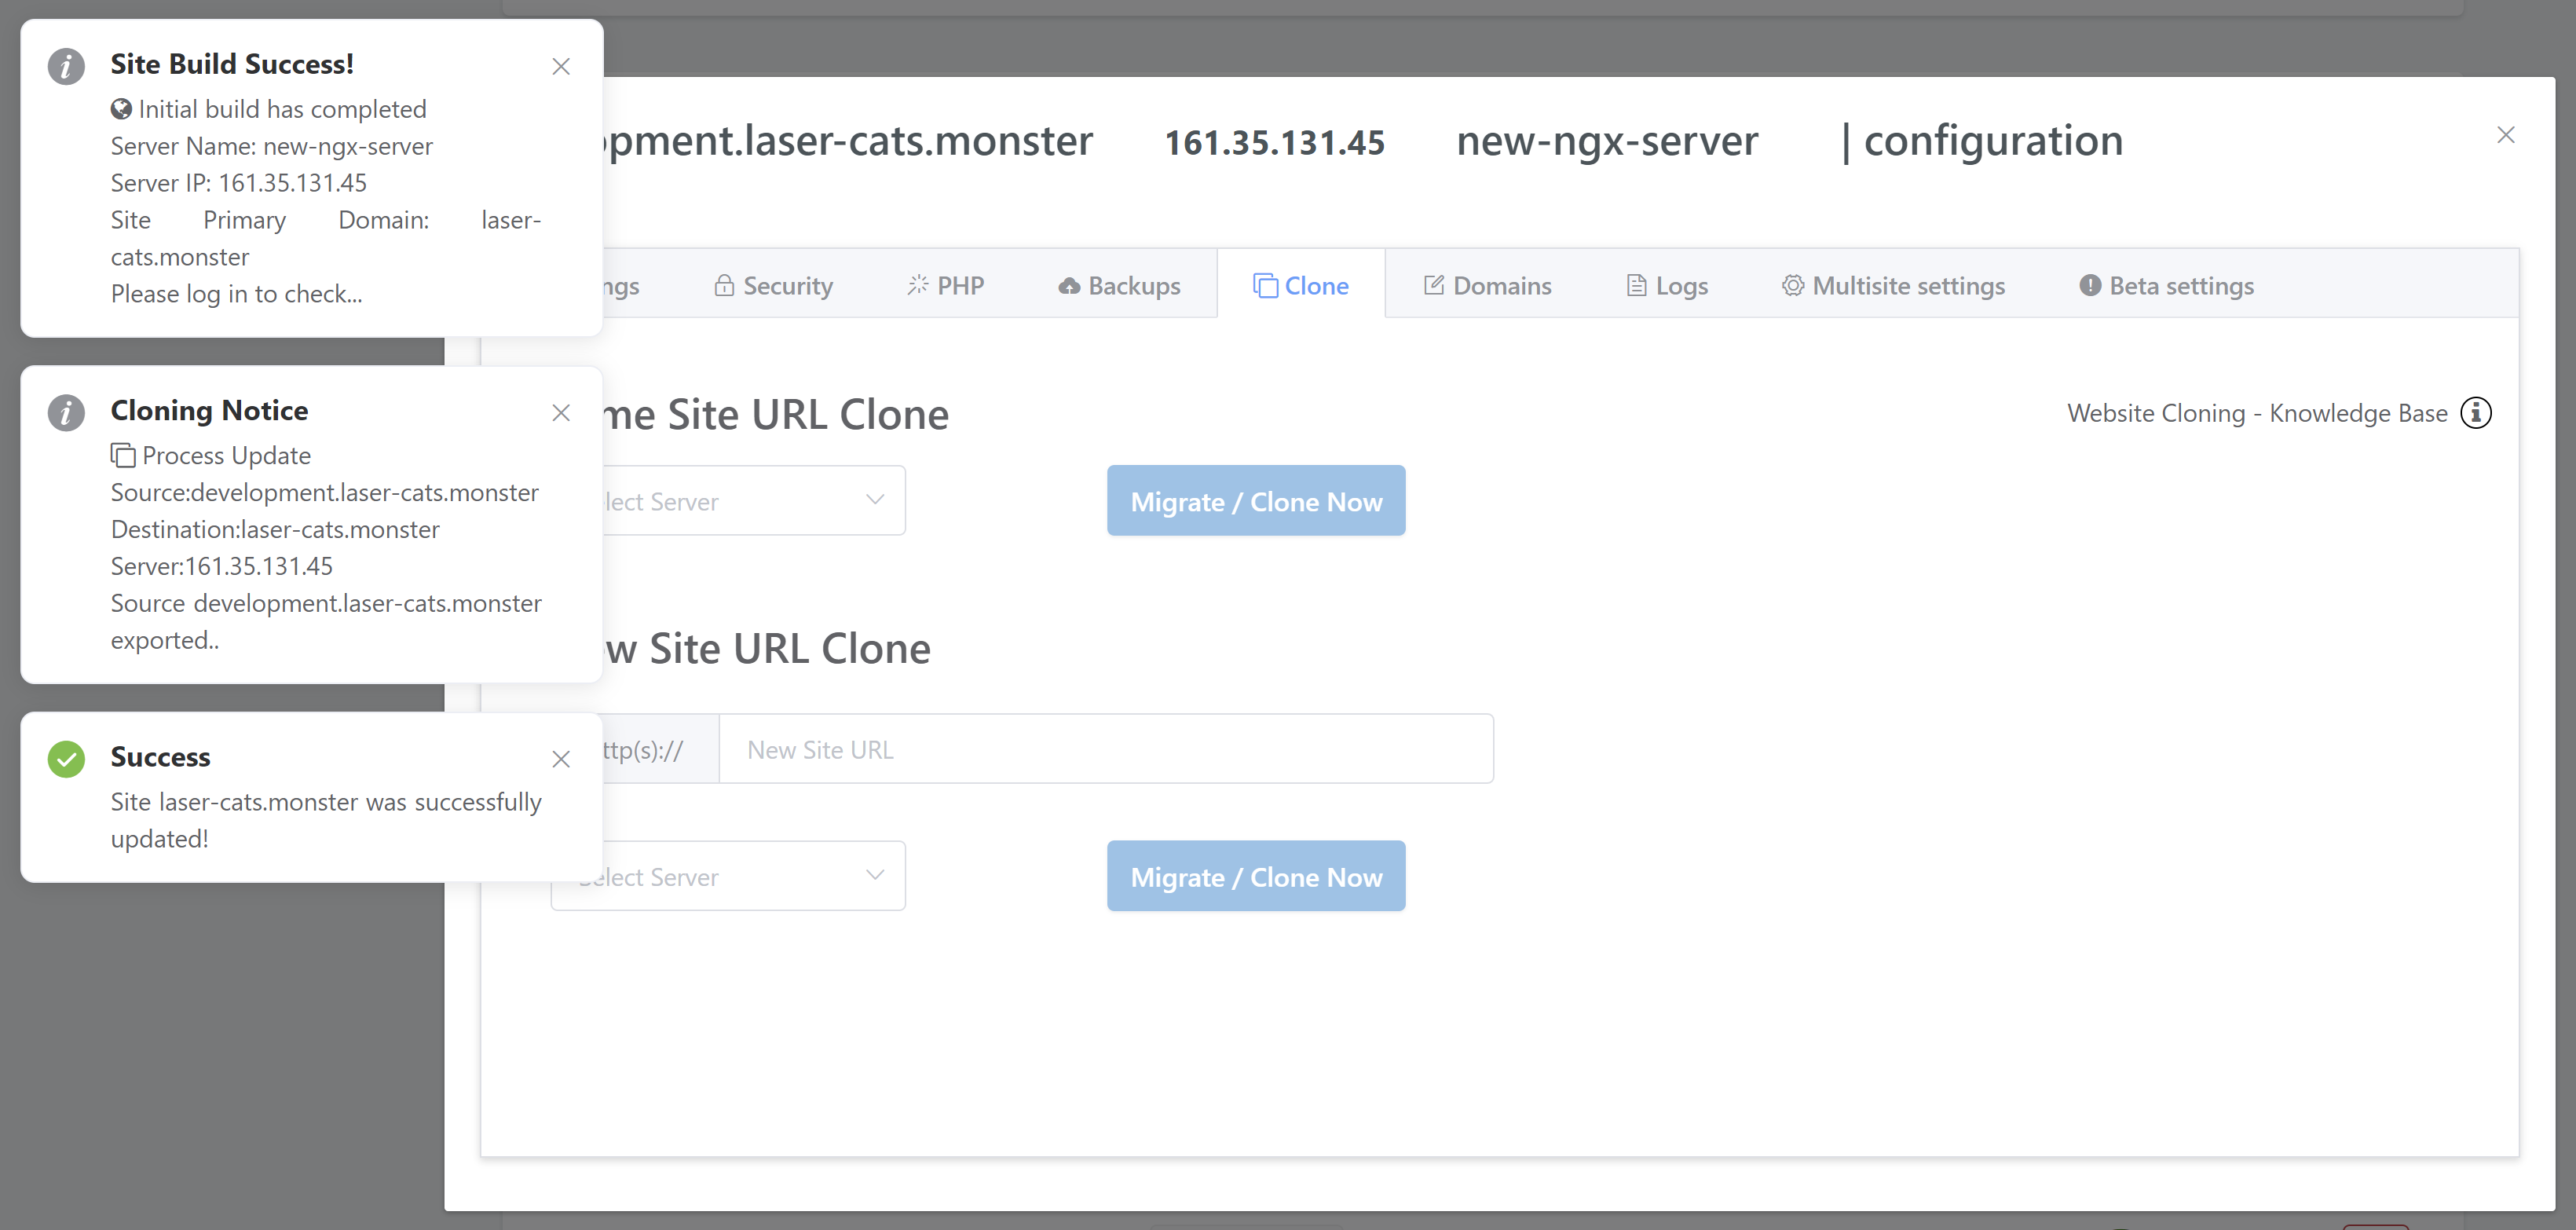Click Migrate / Clone Now for New Site URL
This screenshot has height=1230, width=2576.
coord(1256,876)
